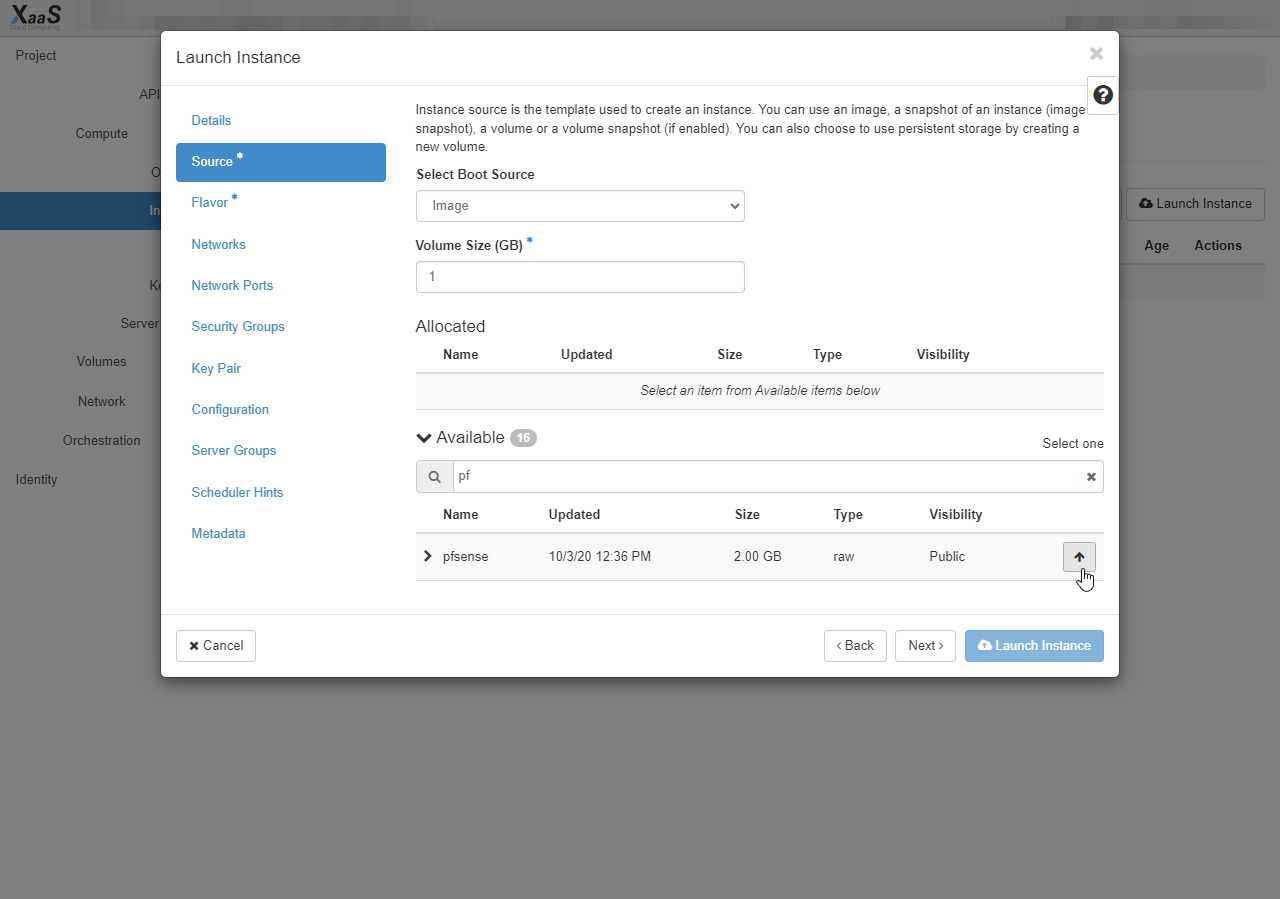Sort Available table by Updated header
This screenshot has width=1280, height=899.
(x=574, y=514)
